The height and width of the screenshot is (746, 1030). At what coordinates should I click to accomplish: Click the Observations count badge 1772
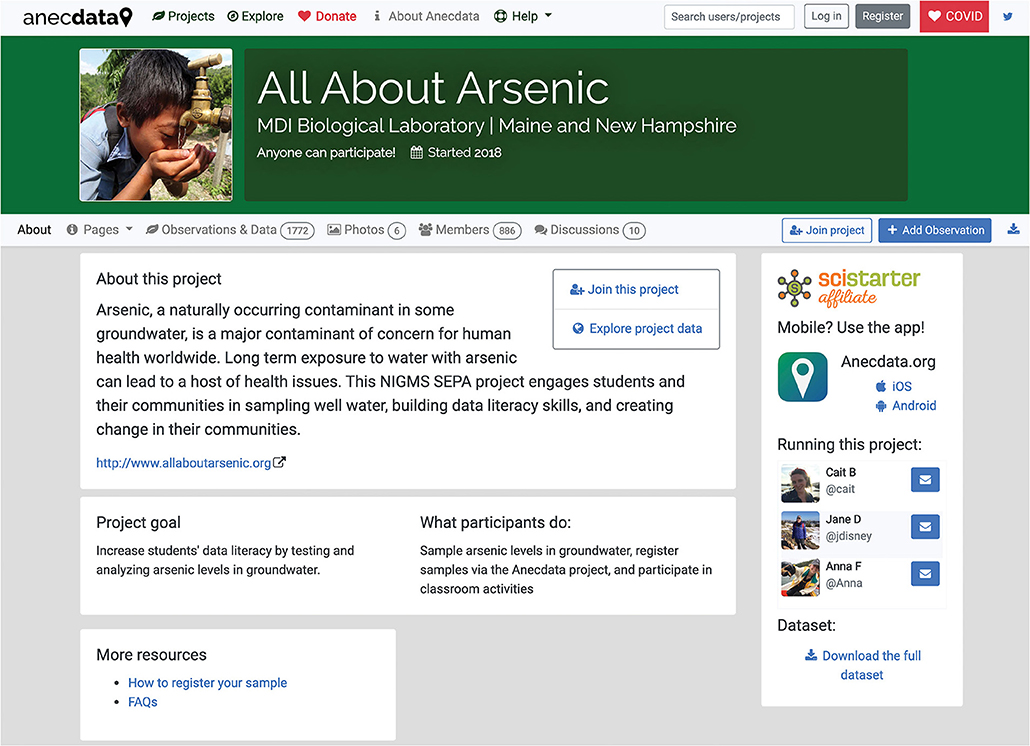click(x=298, y=230)
